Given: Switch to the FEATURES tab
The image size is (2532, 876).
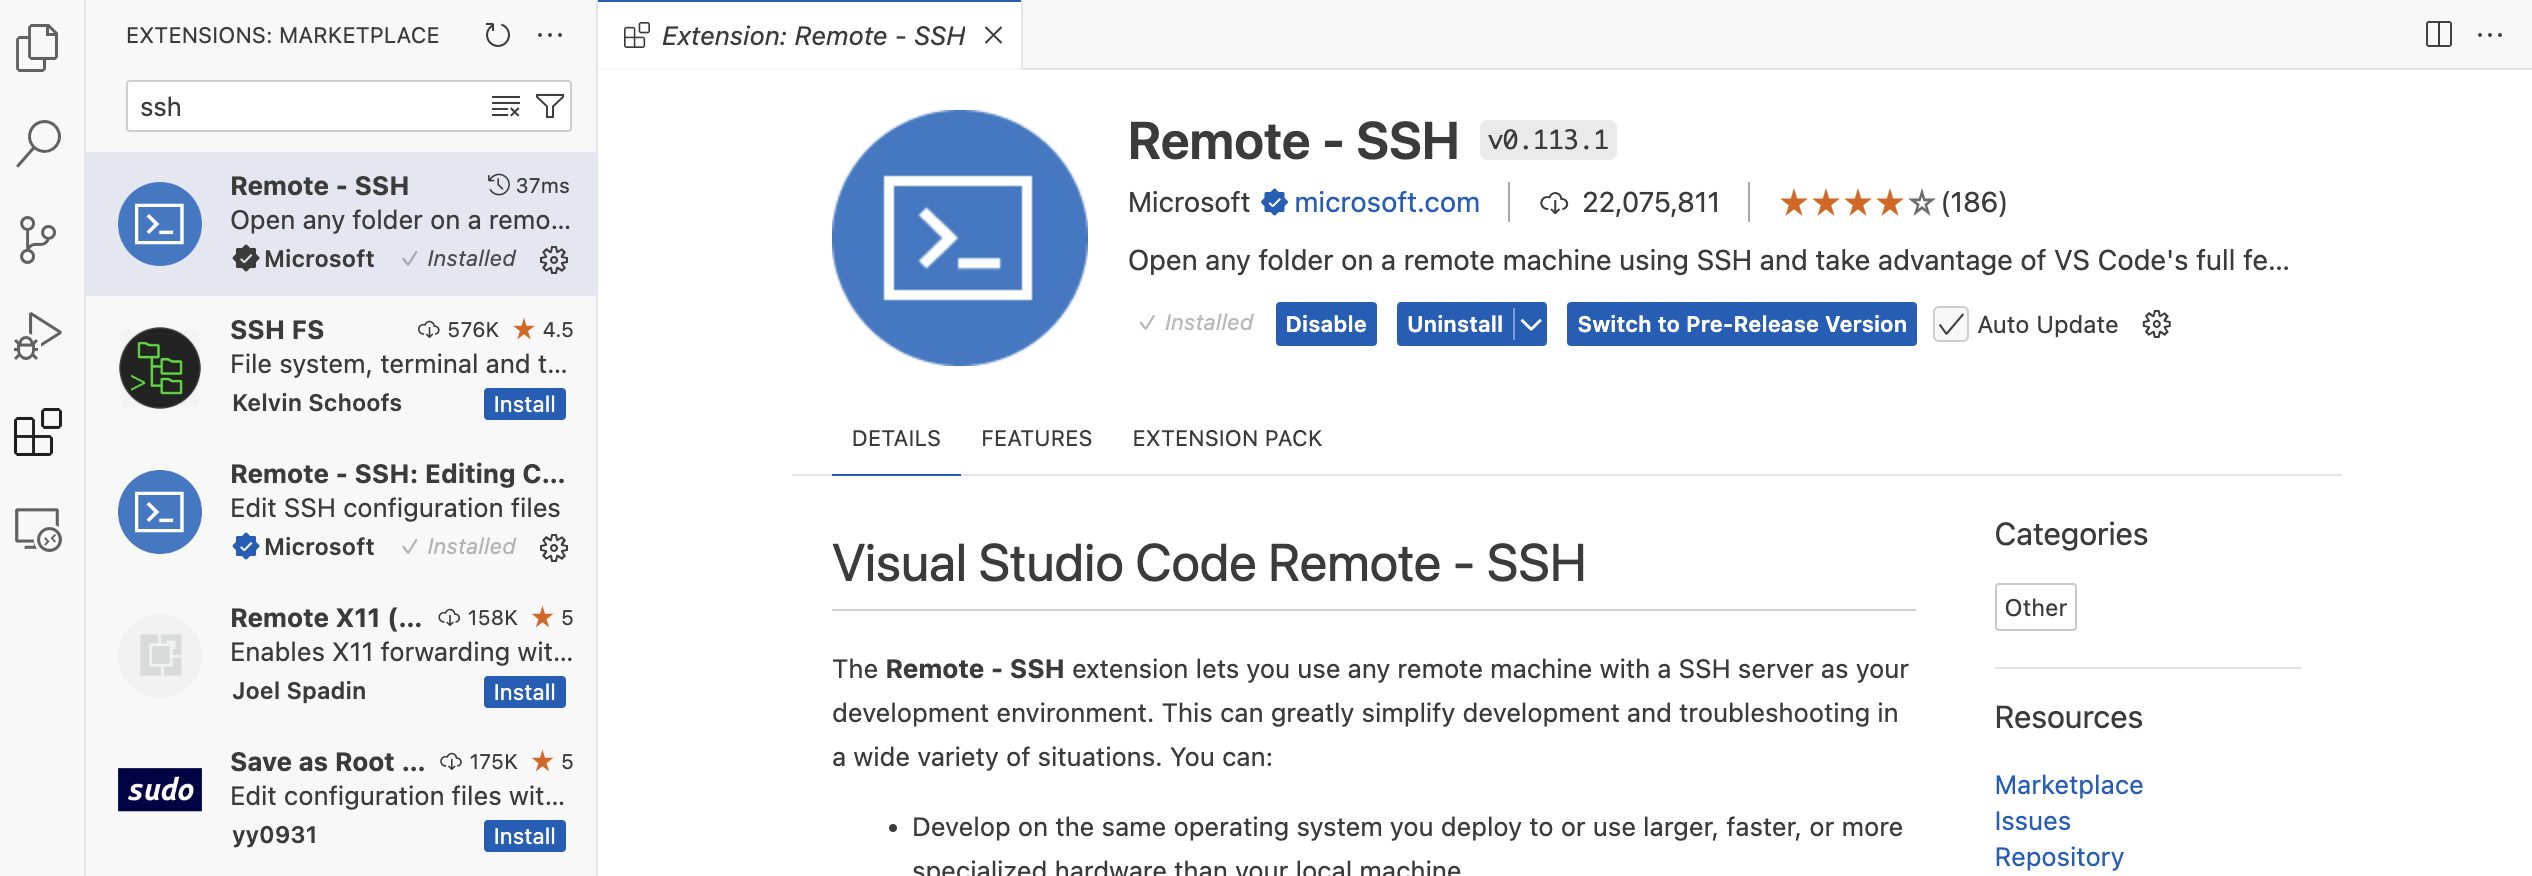Looking at the screenshot, I should click(1036, 438).
